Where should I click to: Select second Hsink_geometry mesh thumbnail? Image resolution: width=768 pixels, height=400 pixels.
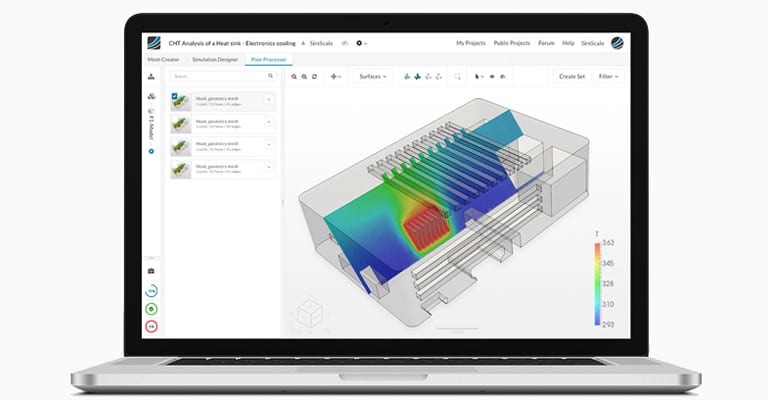(181, 124)
